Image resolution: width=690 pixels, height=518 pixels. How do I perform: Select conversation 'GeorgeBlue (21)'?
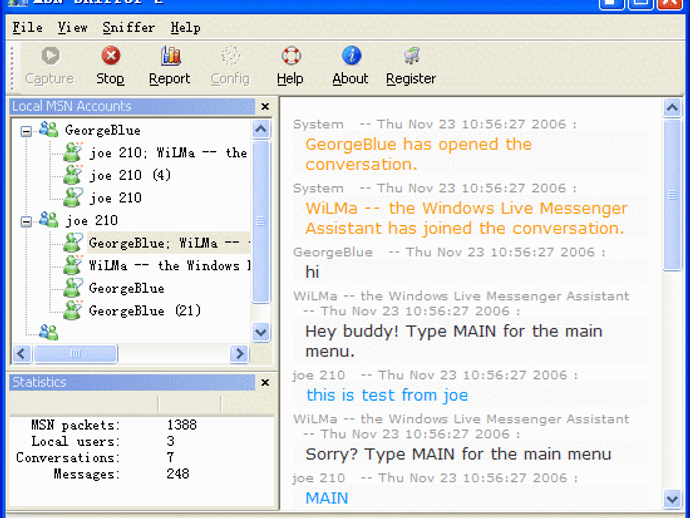click(x=145, y=311)
